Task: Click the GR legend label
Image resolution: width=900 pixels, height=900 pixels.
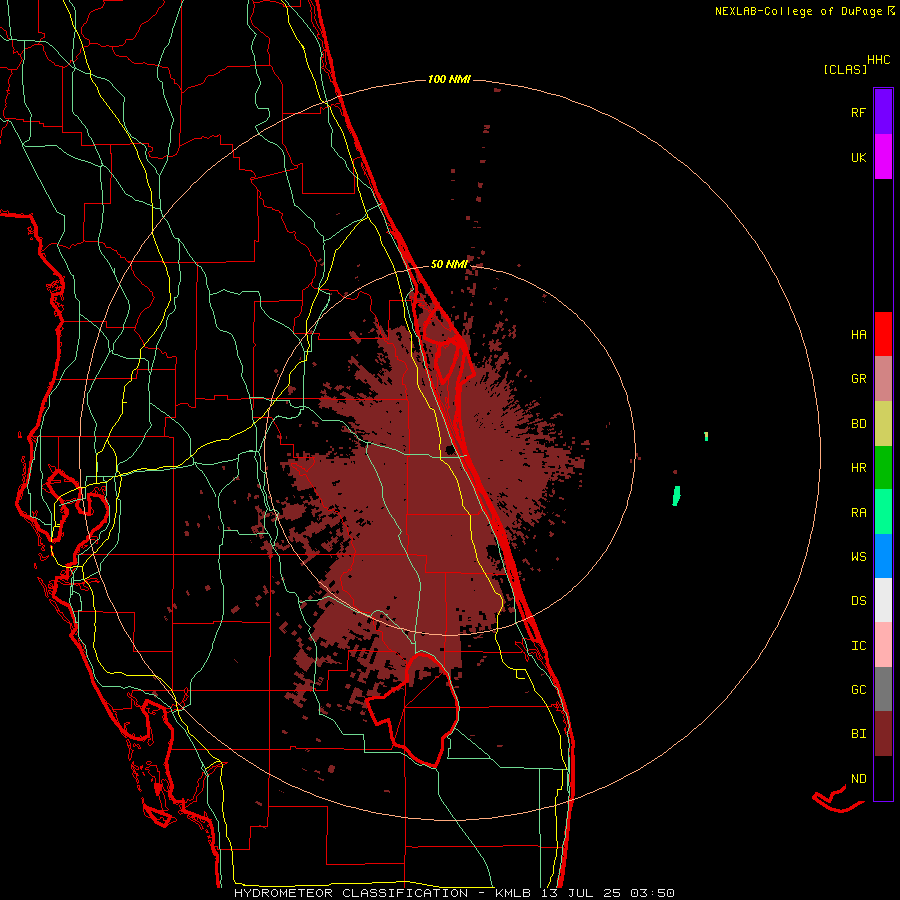Action: click(859, 379)
